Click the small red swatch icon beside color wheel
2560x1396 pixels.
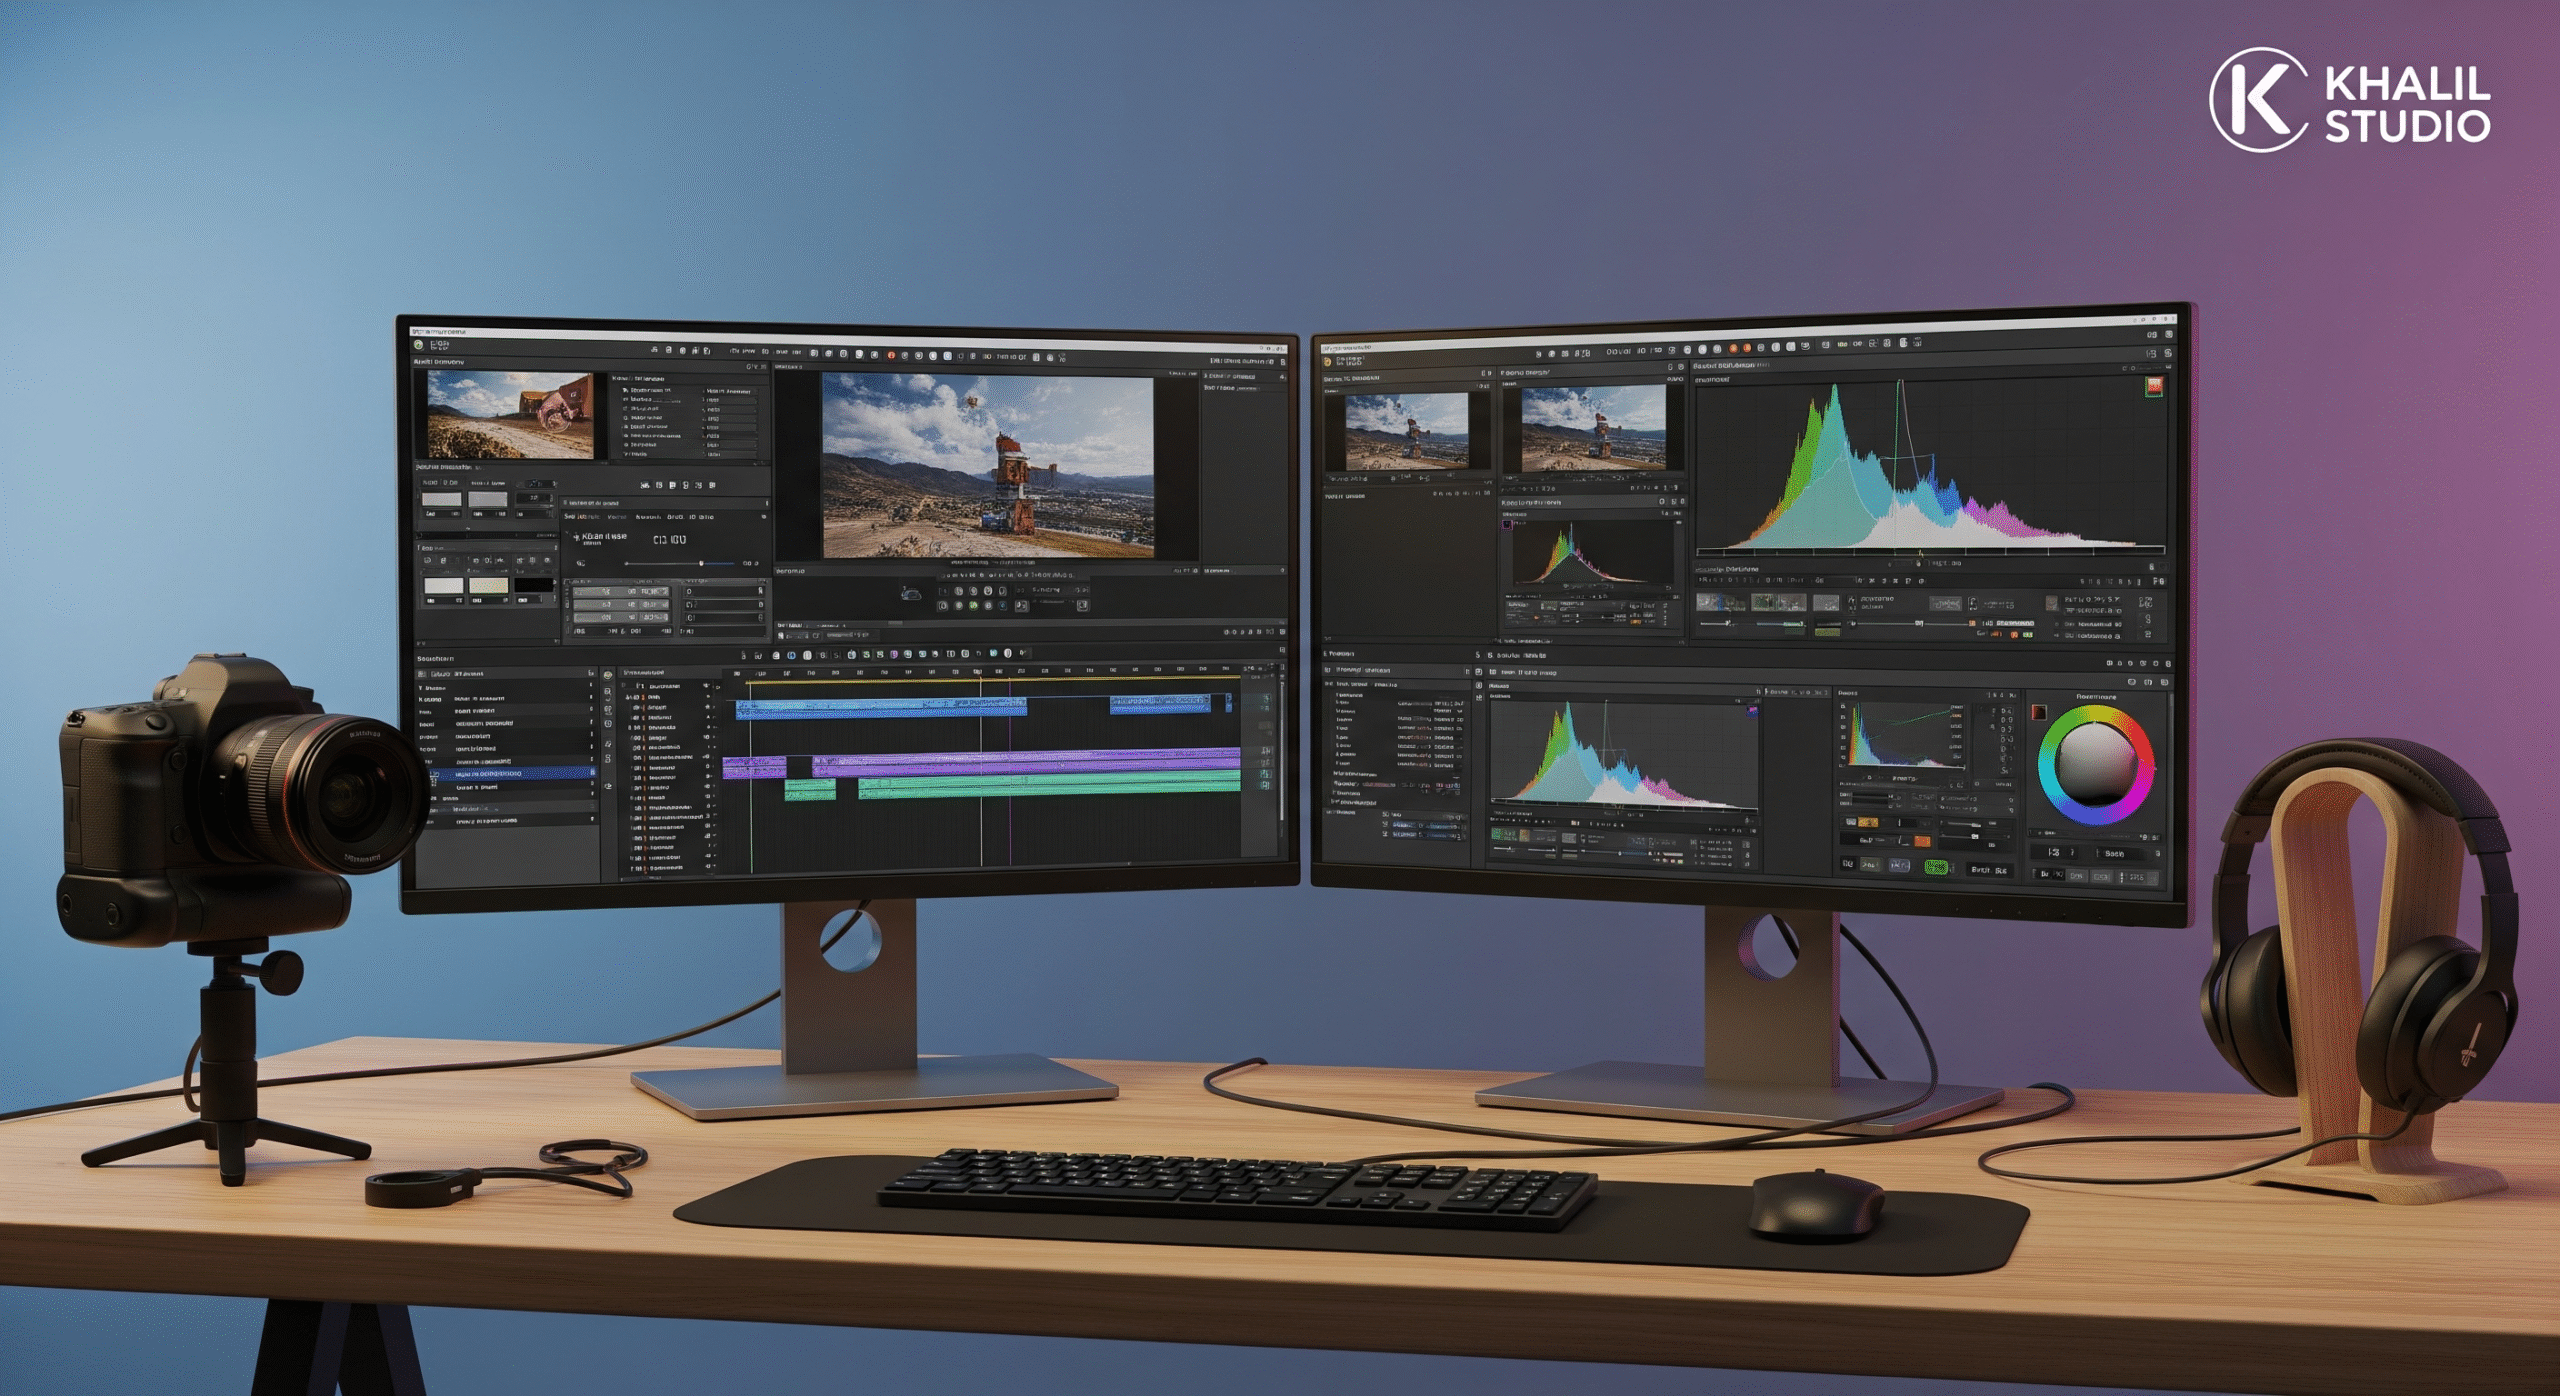pos(2039,713)
